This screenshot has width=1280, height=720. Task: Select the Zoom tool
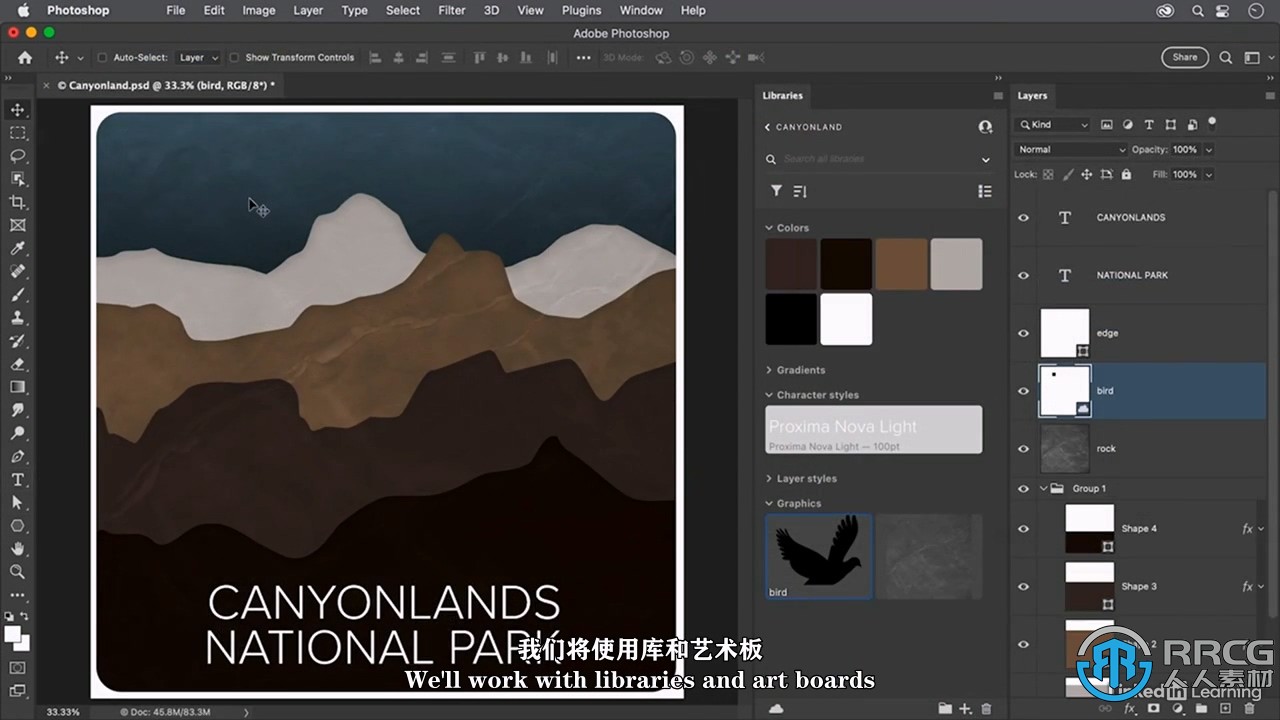17,572
